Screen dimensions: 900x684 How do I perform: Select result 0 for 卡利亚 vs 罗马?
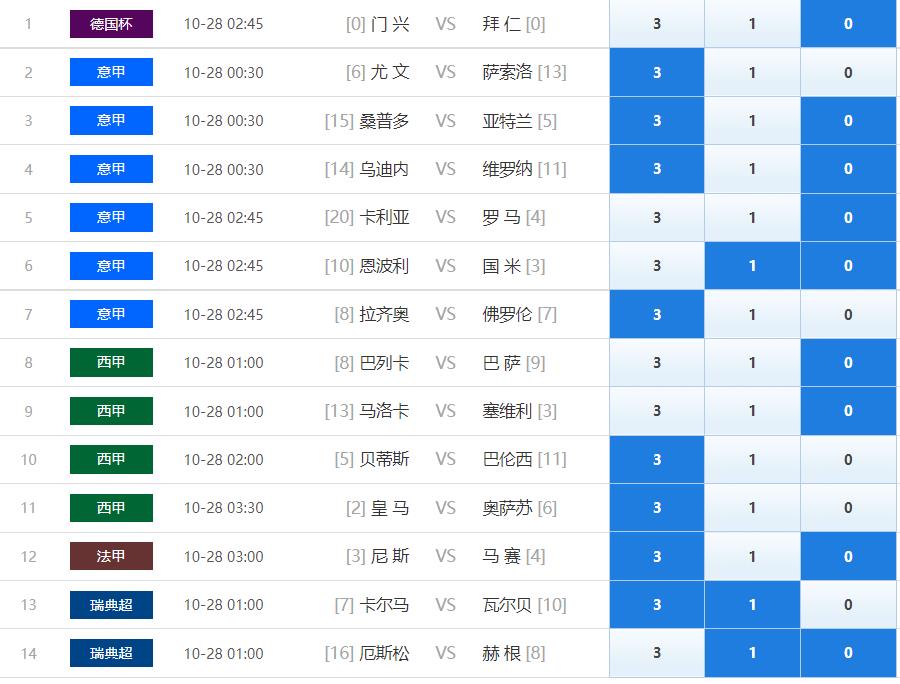click(x=848, y=217)
